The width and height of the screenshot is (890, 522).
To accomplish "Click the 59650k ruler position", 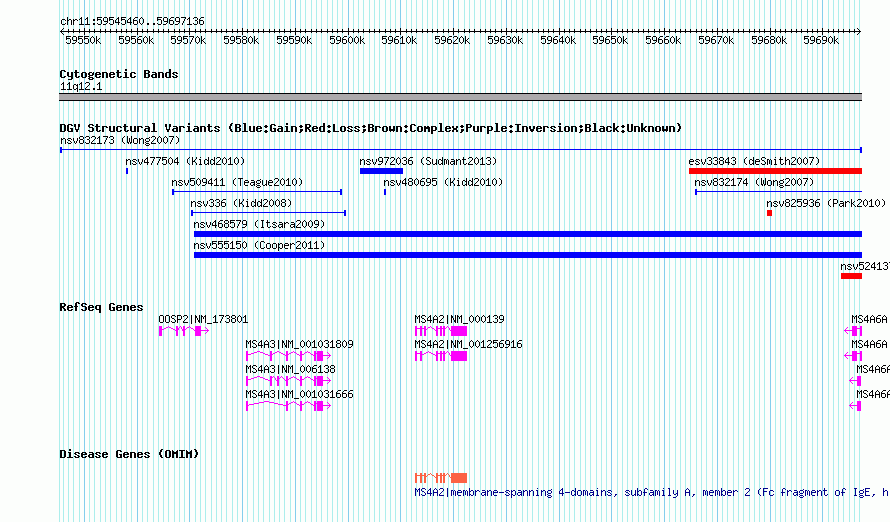I will (x=610, y=40).
